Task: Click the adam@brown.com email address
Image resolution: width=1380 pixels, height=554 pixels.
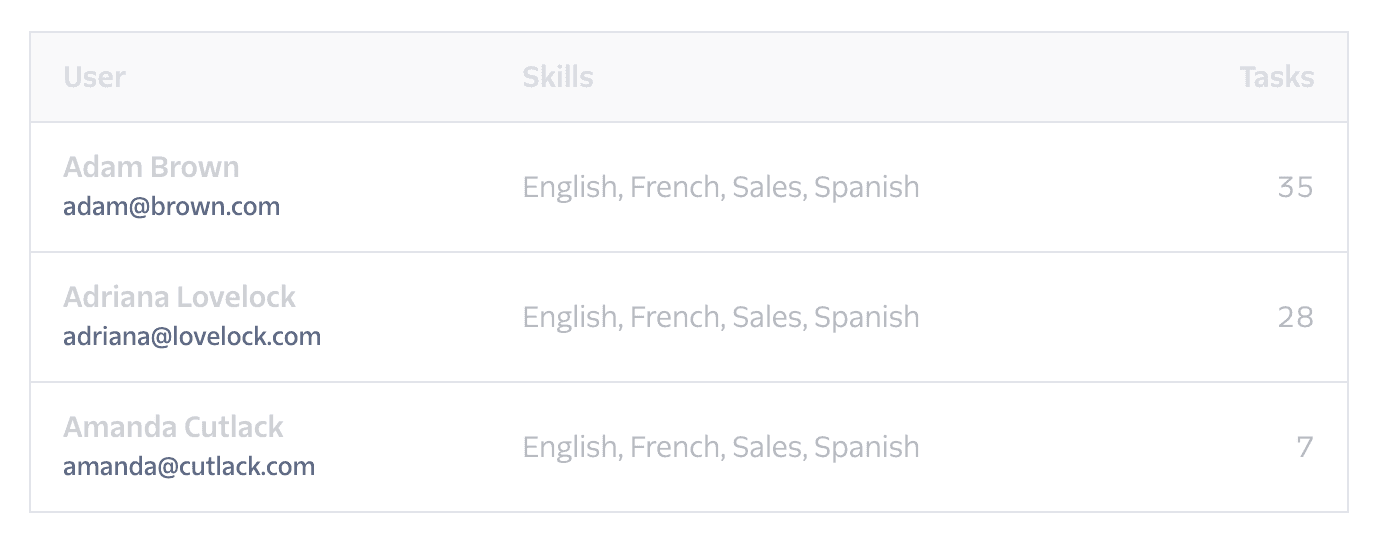Action: pos(171,207)
